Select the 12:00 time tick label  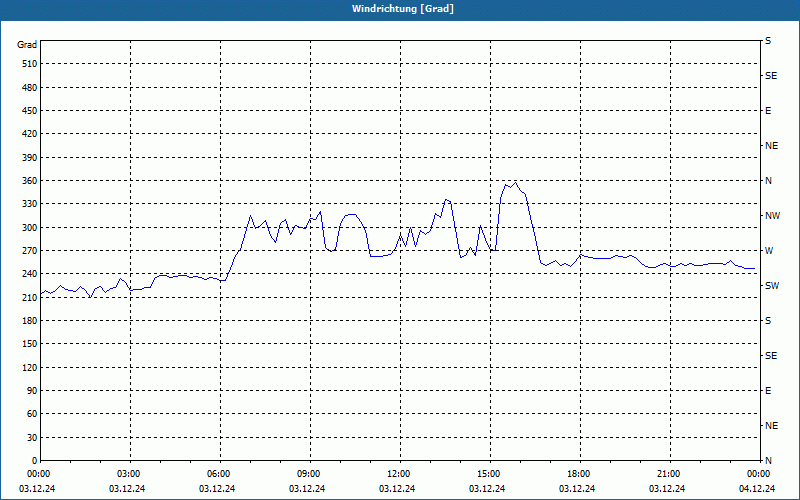pos(400,474)
